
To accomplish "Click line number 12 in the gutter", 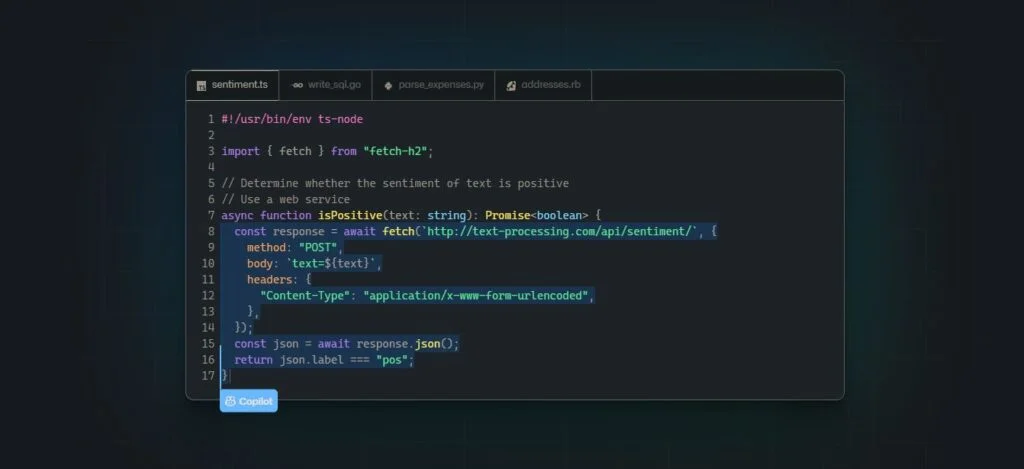I will coord(208,295).
